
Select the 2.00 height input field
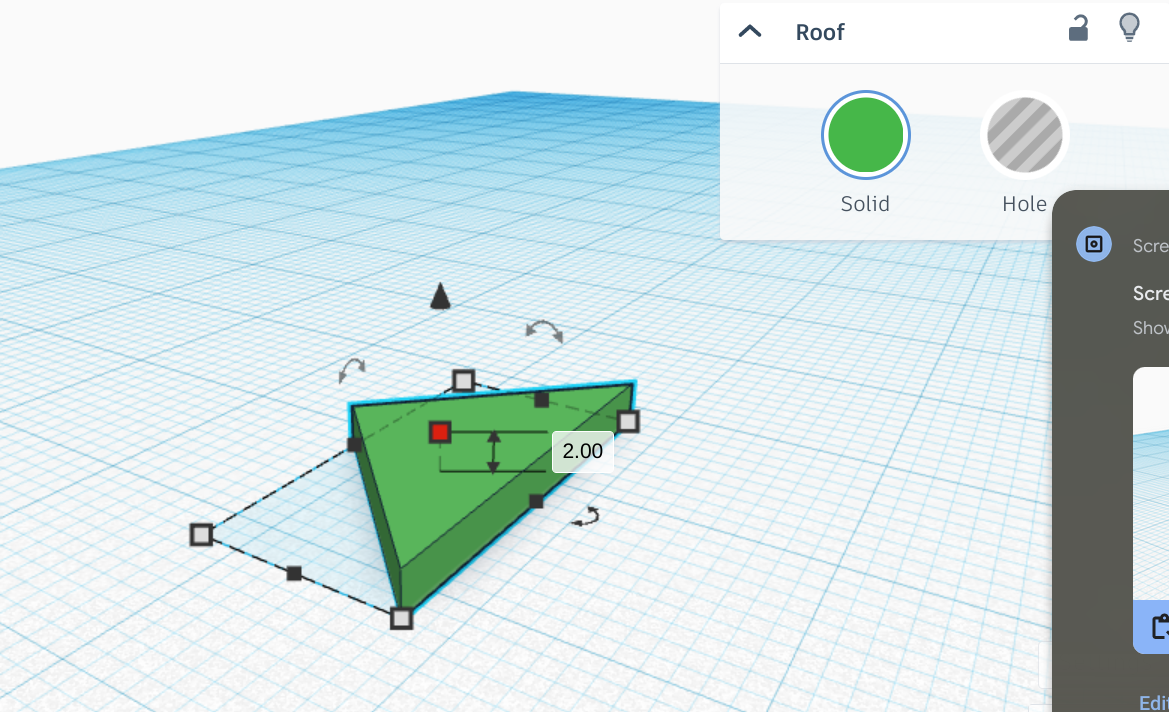(583, 452)
